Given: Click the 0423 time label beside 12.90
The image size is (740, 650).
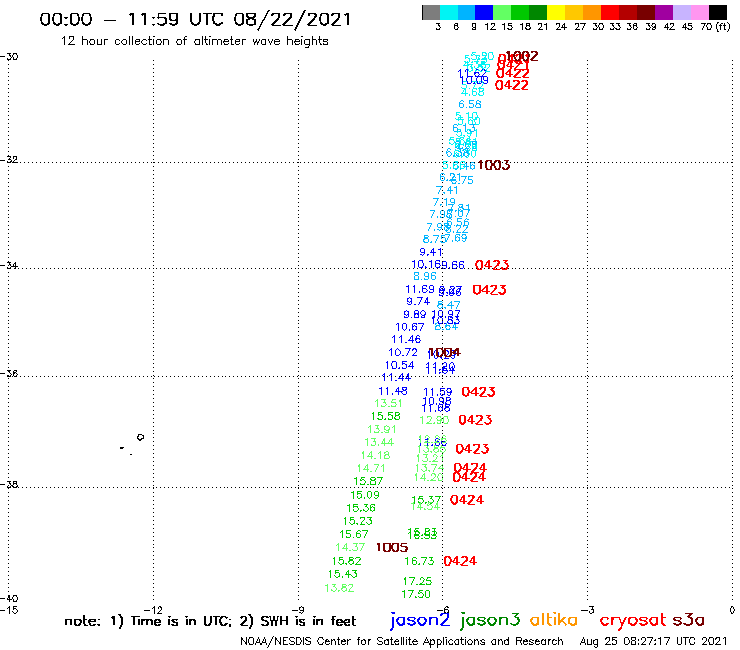Looking at the screenshot, I should click(x=475, y=420).
